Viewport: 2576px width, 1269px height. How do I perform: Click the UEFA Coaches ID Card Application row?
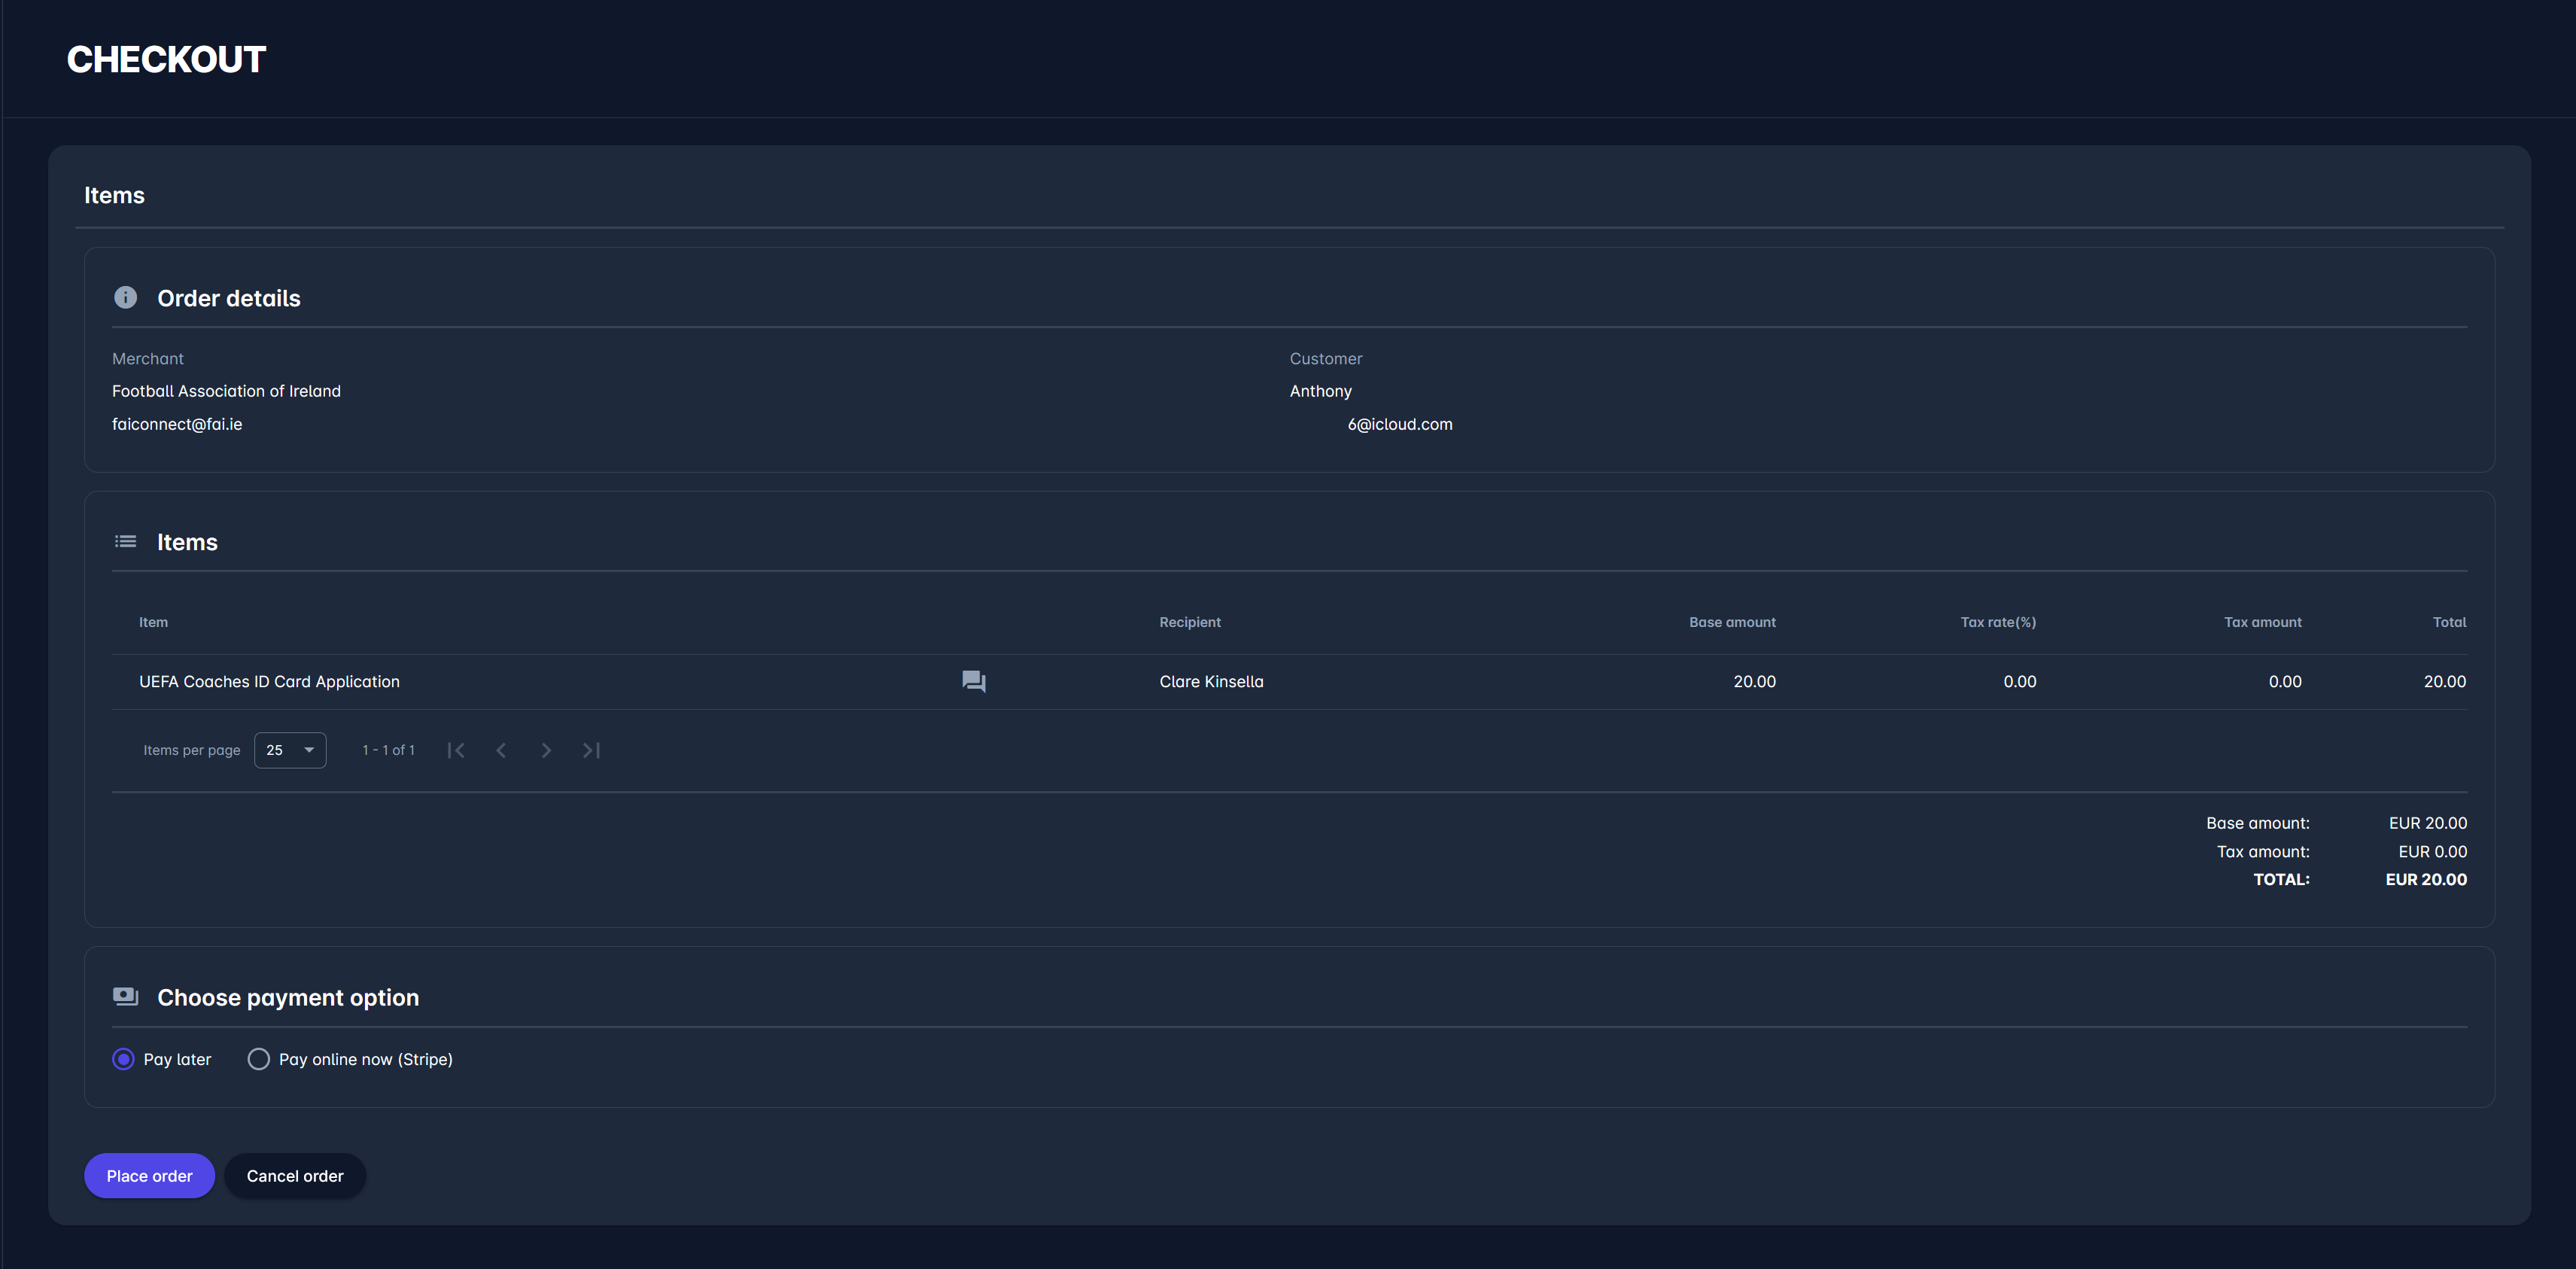coord(269,681)
